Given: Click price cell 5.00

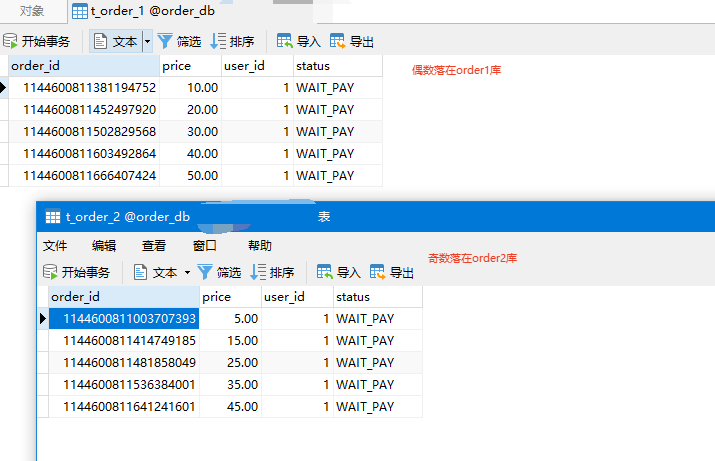Looking at the screenshot, I should 231,319.
